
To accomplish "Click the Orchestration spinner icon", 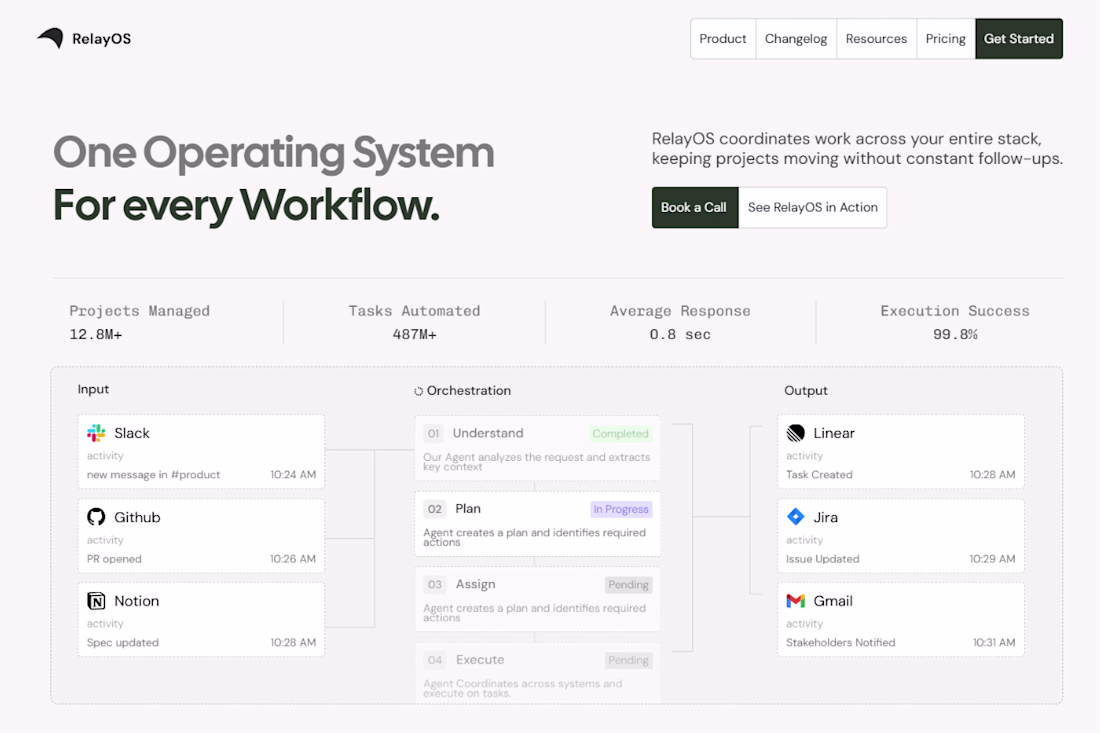I will click(418, 391).
